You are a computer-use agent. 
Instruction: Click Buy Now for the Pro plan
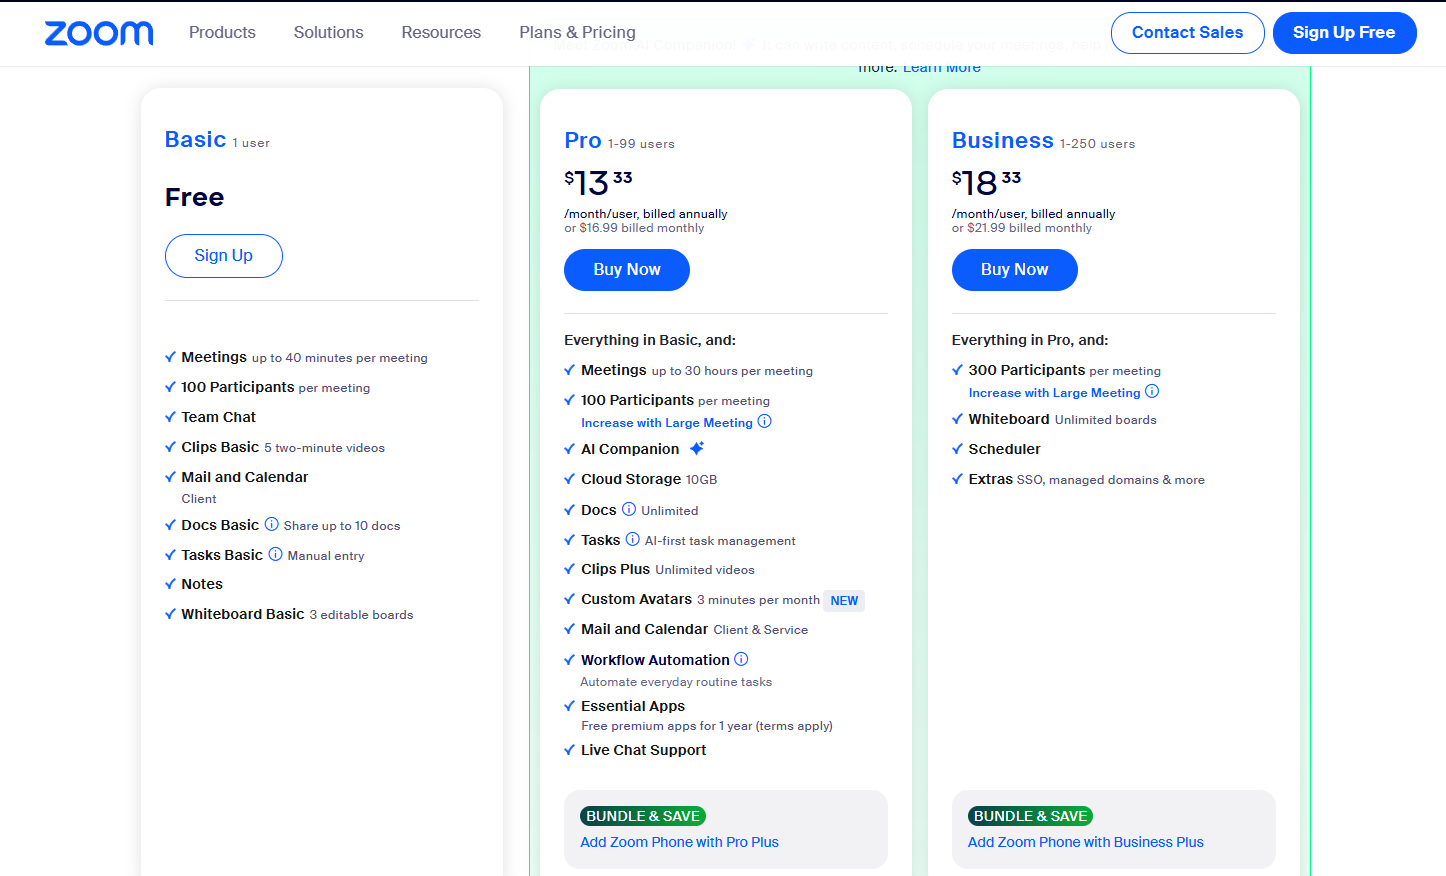click(626, 270)
